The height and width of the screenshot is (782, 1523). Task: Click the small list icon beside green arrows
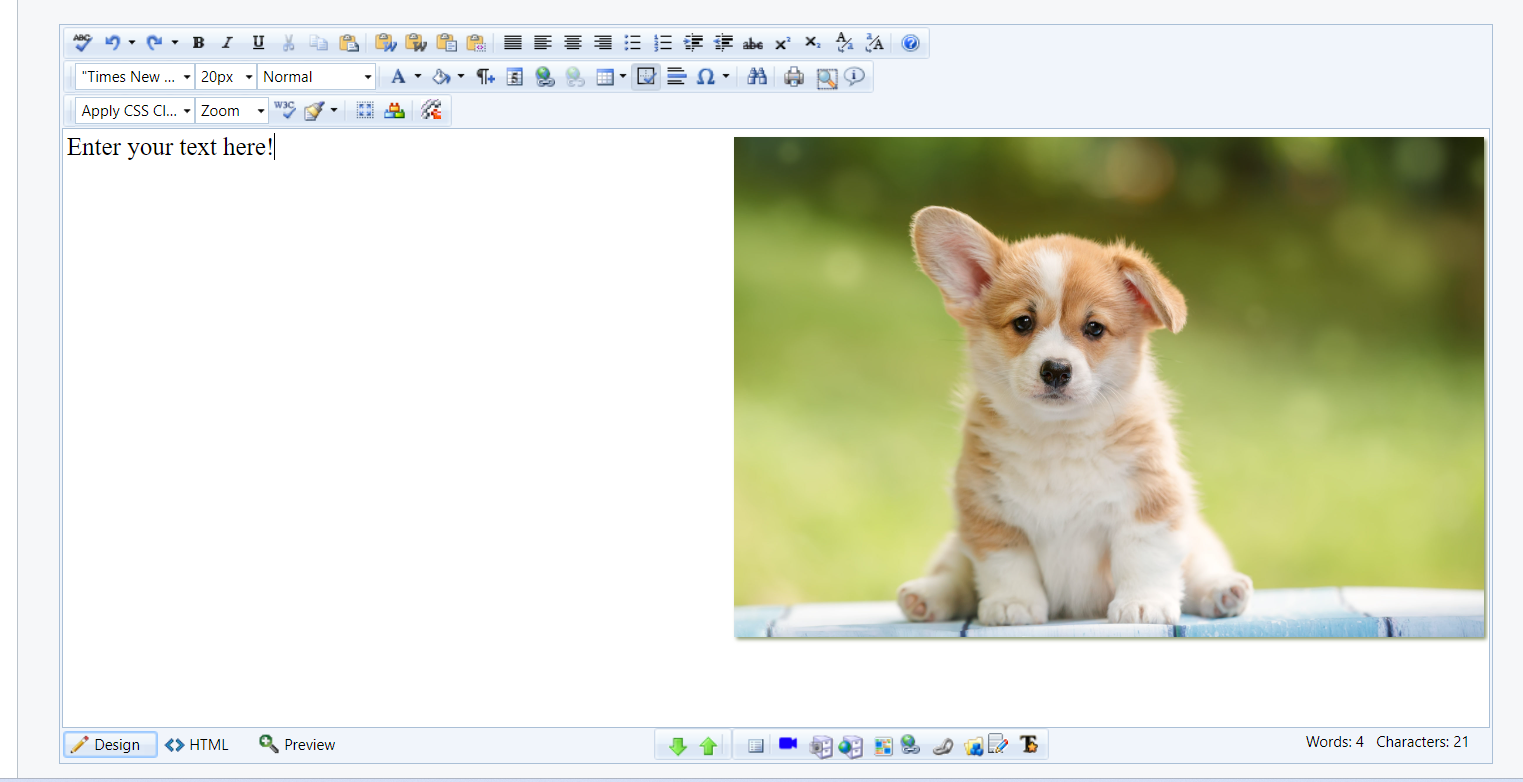(755, 746)
